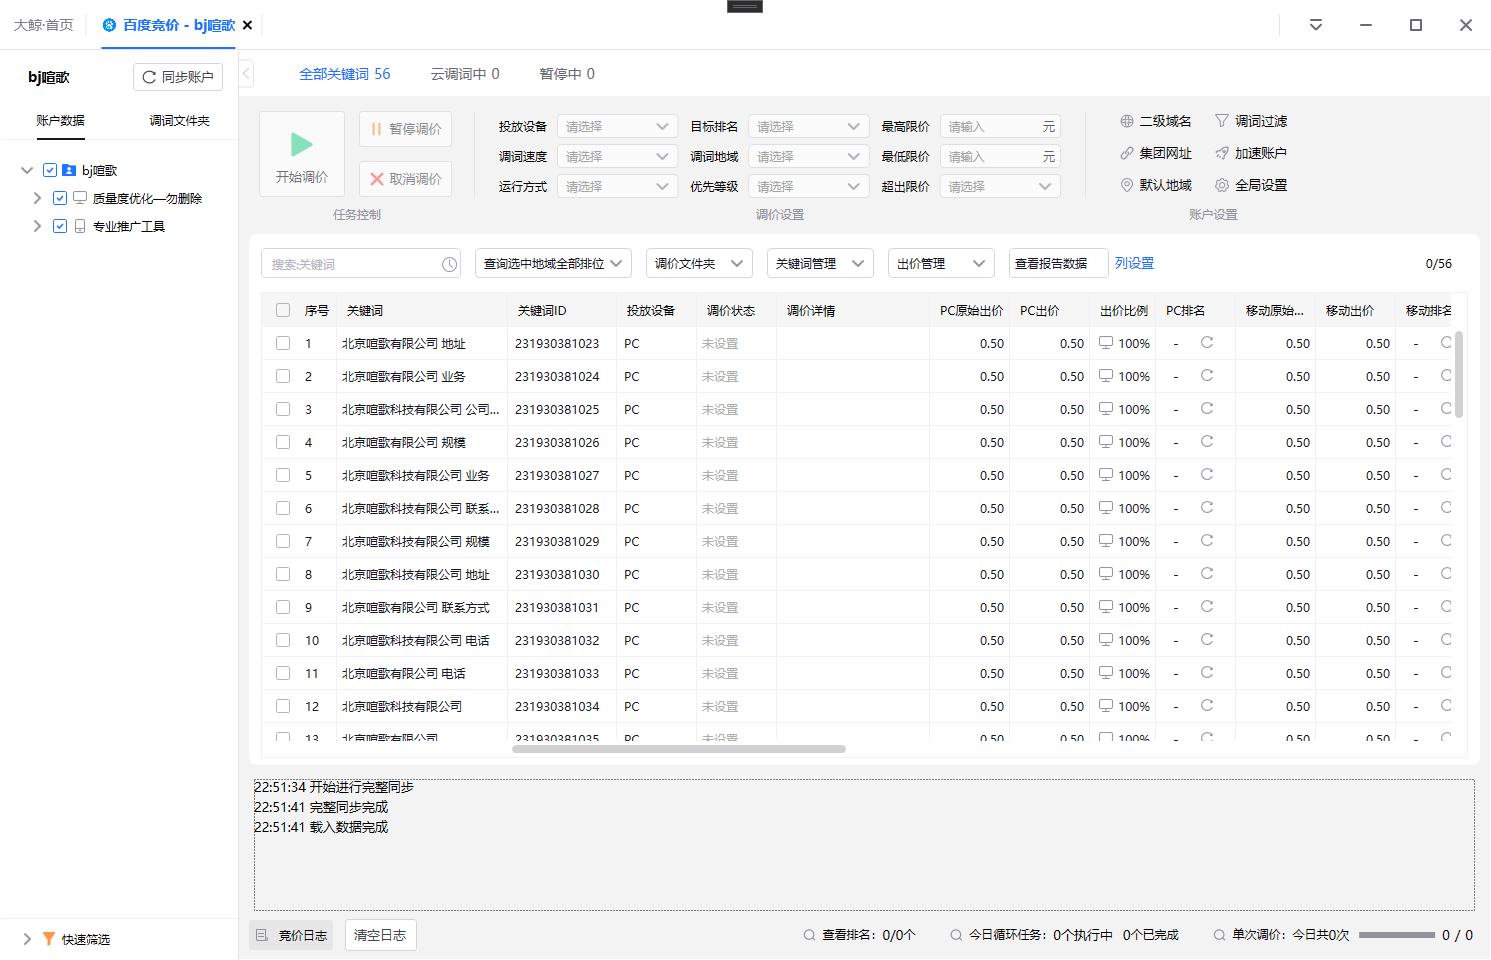Check the row 1 keyword checkbox
This screenshot has height=960, width=1491.
[x=283, y=343]
